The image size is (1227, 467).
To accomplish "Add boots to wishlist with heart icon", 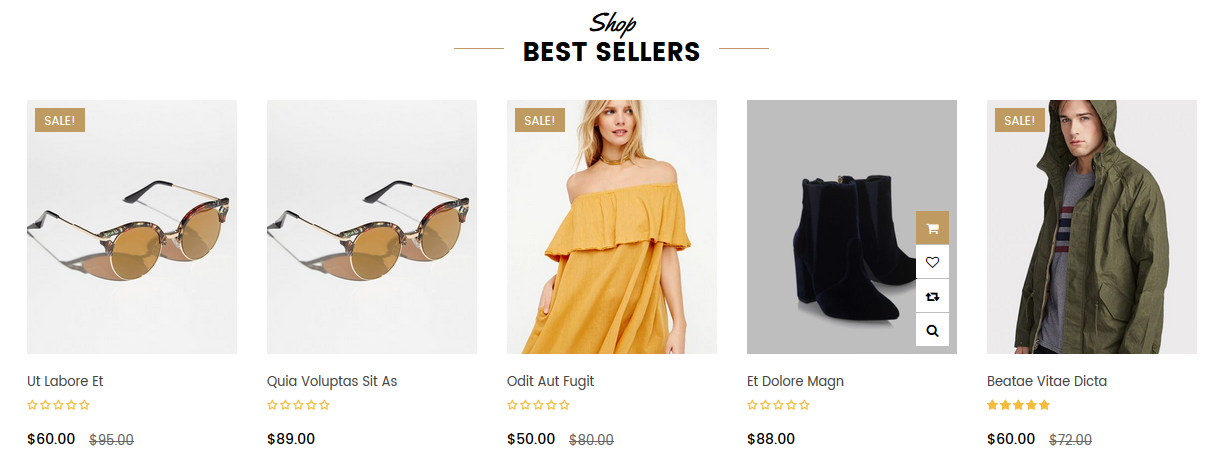I will tap(932, 262).
